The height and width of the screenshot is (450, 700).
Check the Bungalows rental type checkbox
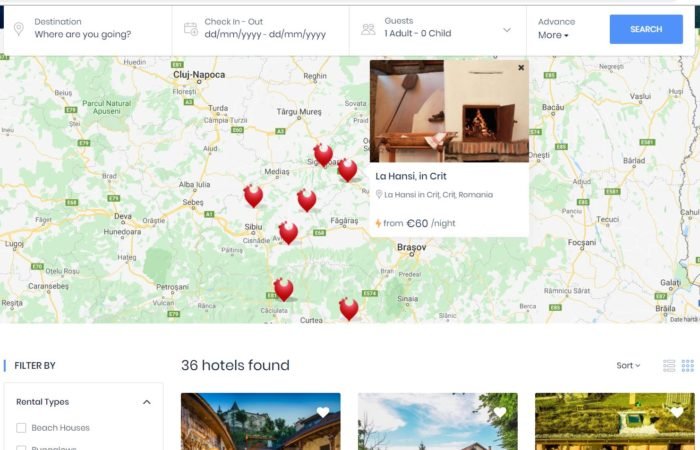coord(21,447)
